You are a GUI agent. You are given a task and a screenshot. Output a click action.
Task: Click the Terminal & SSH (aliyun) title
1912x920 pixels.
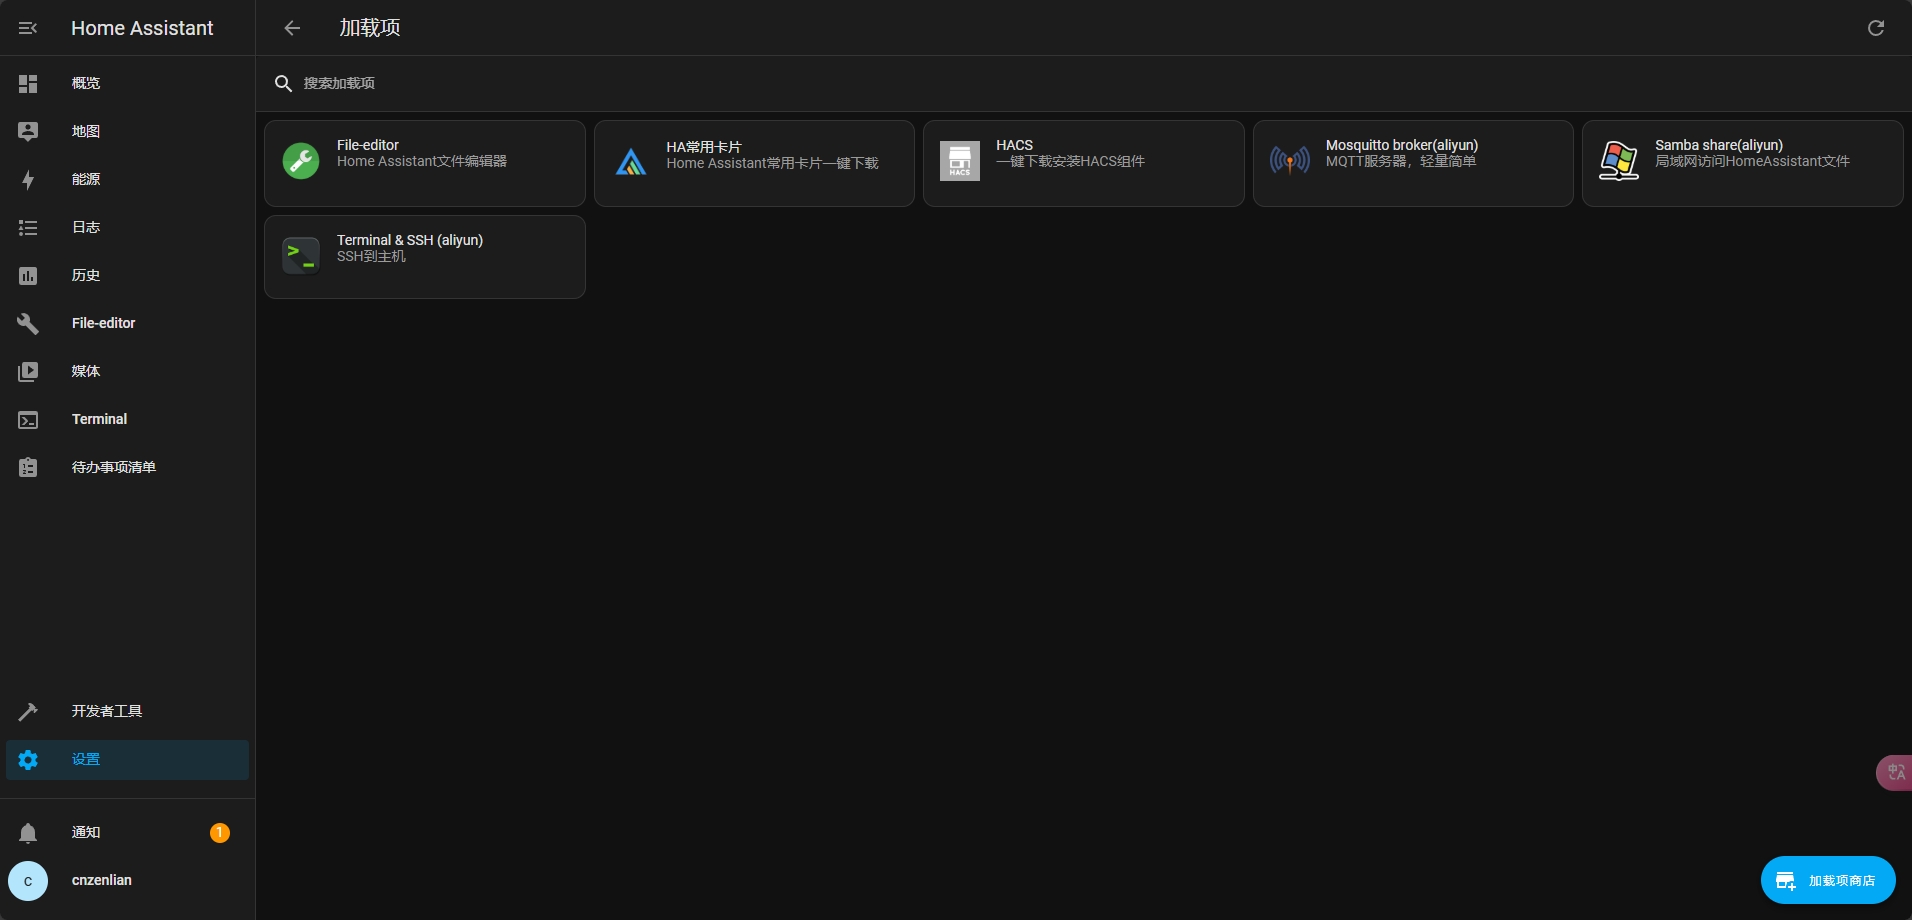[x=410, y=240]
